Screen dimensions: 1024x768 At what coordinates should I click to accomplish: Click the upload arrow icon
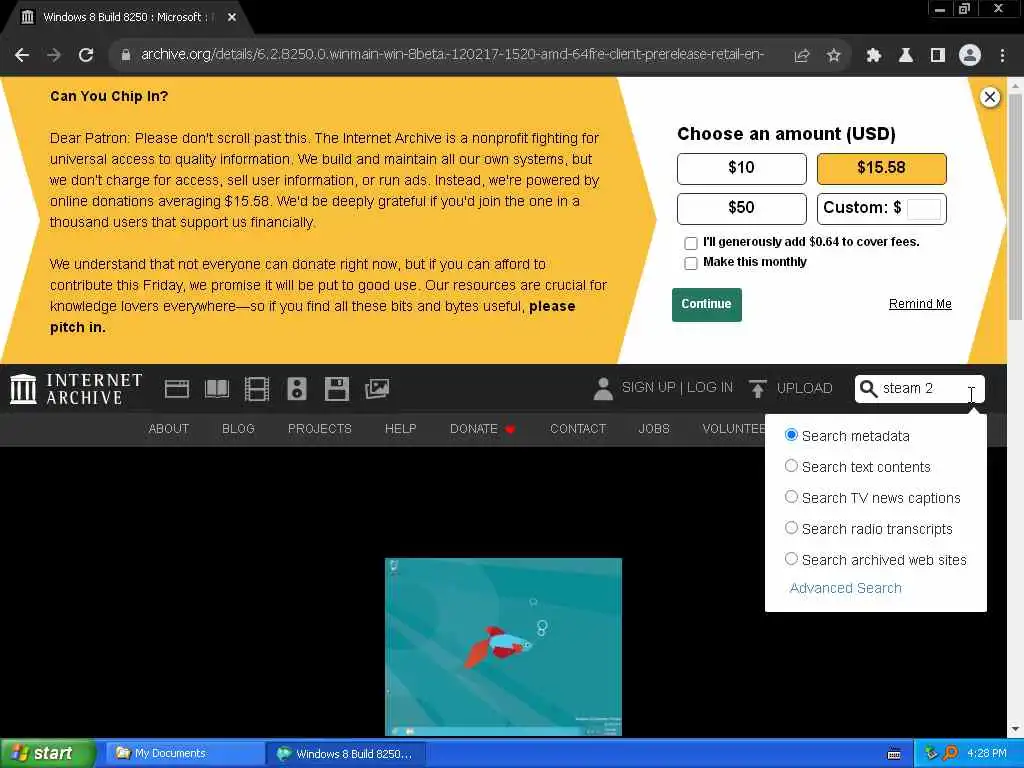[x=758, y=389]
